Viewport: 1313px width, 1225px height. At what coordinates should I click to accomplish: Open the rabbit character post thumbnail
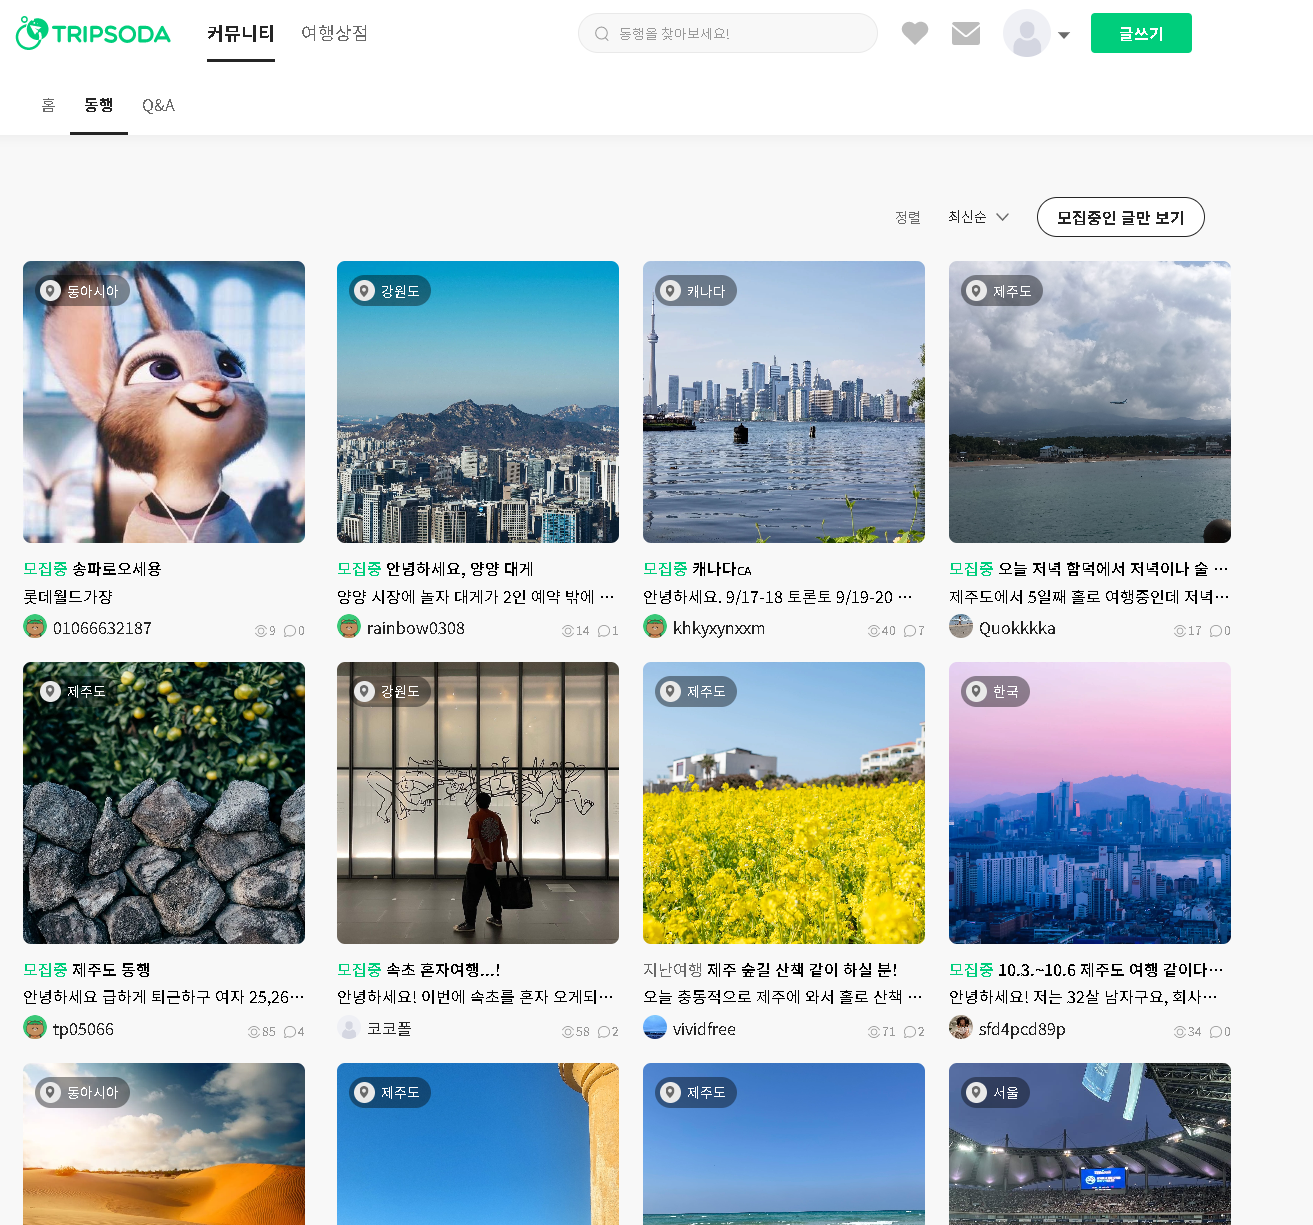164,402
